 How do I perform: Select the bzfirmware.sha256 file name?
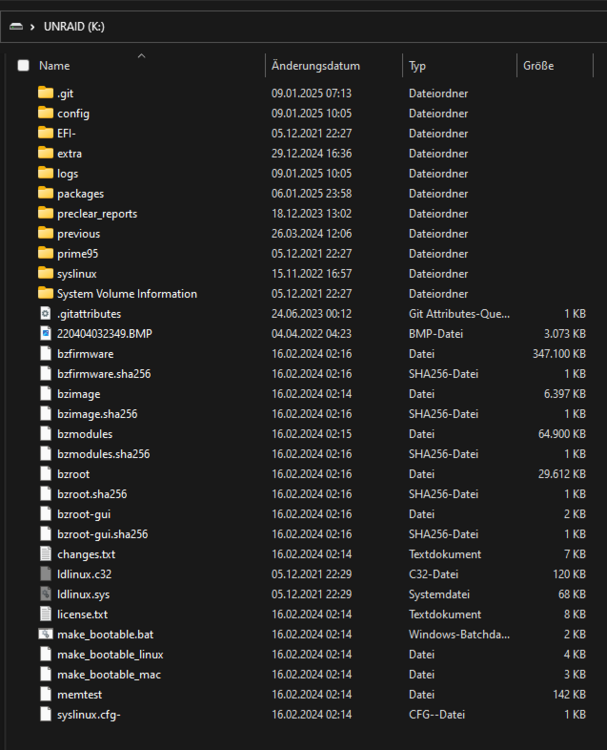point(104,374)
